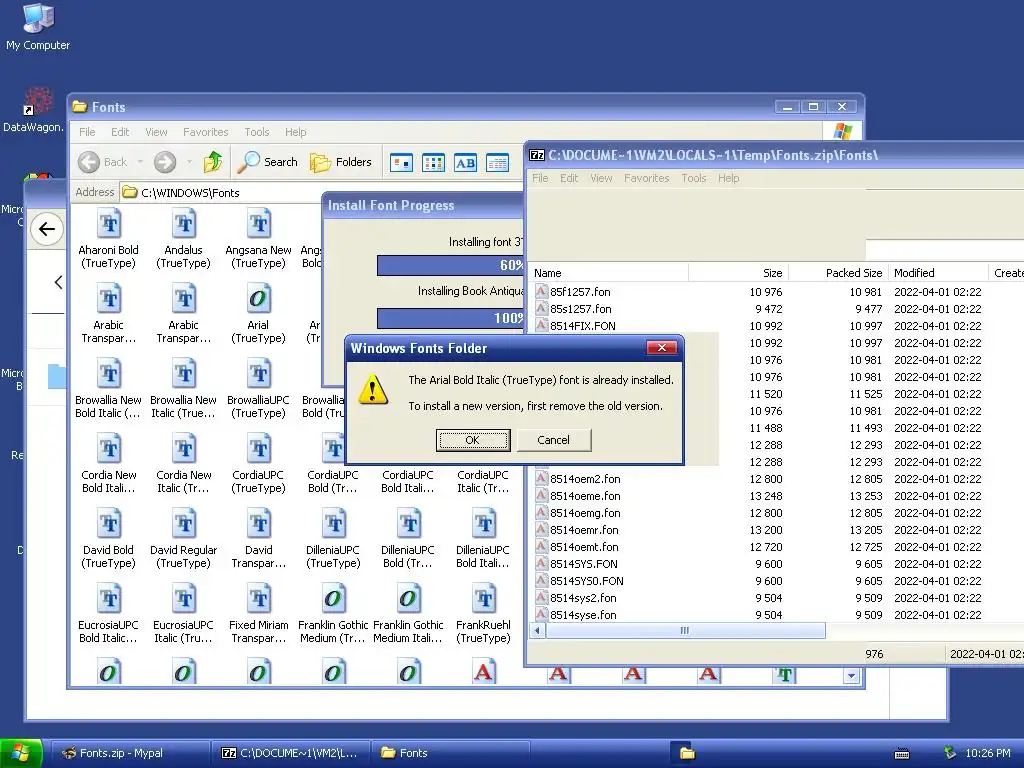Select the Arial OpenType font icon
1024x768 pixels.
259,299
